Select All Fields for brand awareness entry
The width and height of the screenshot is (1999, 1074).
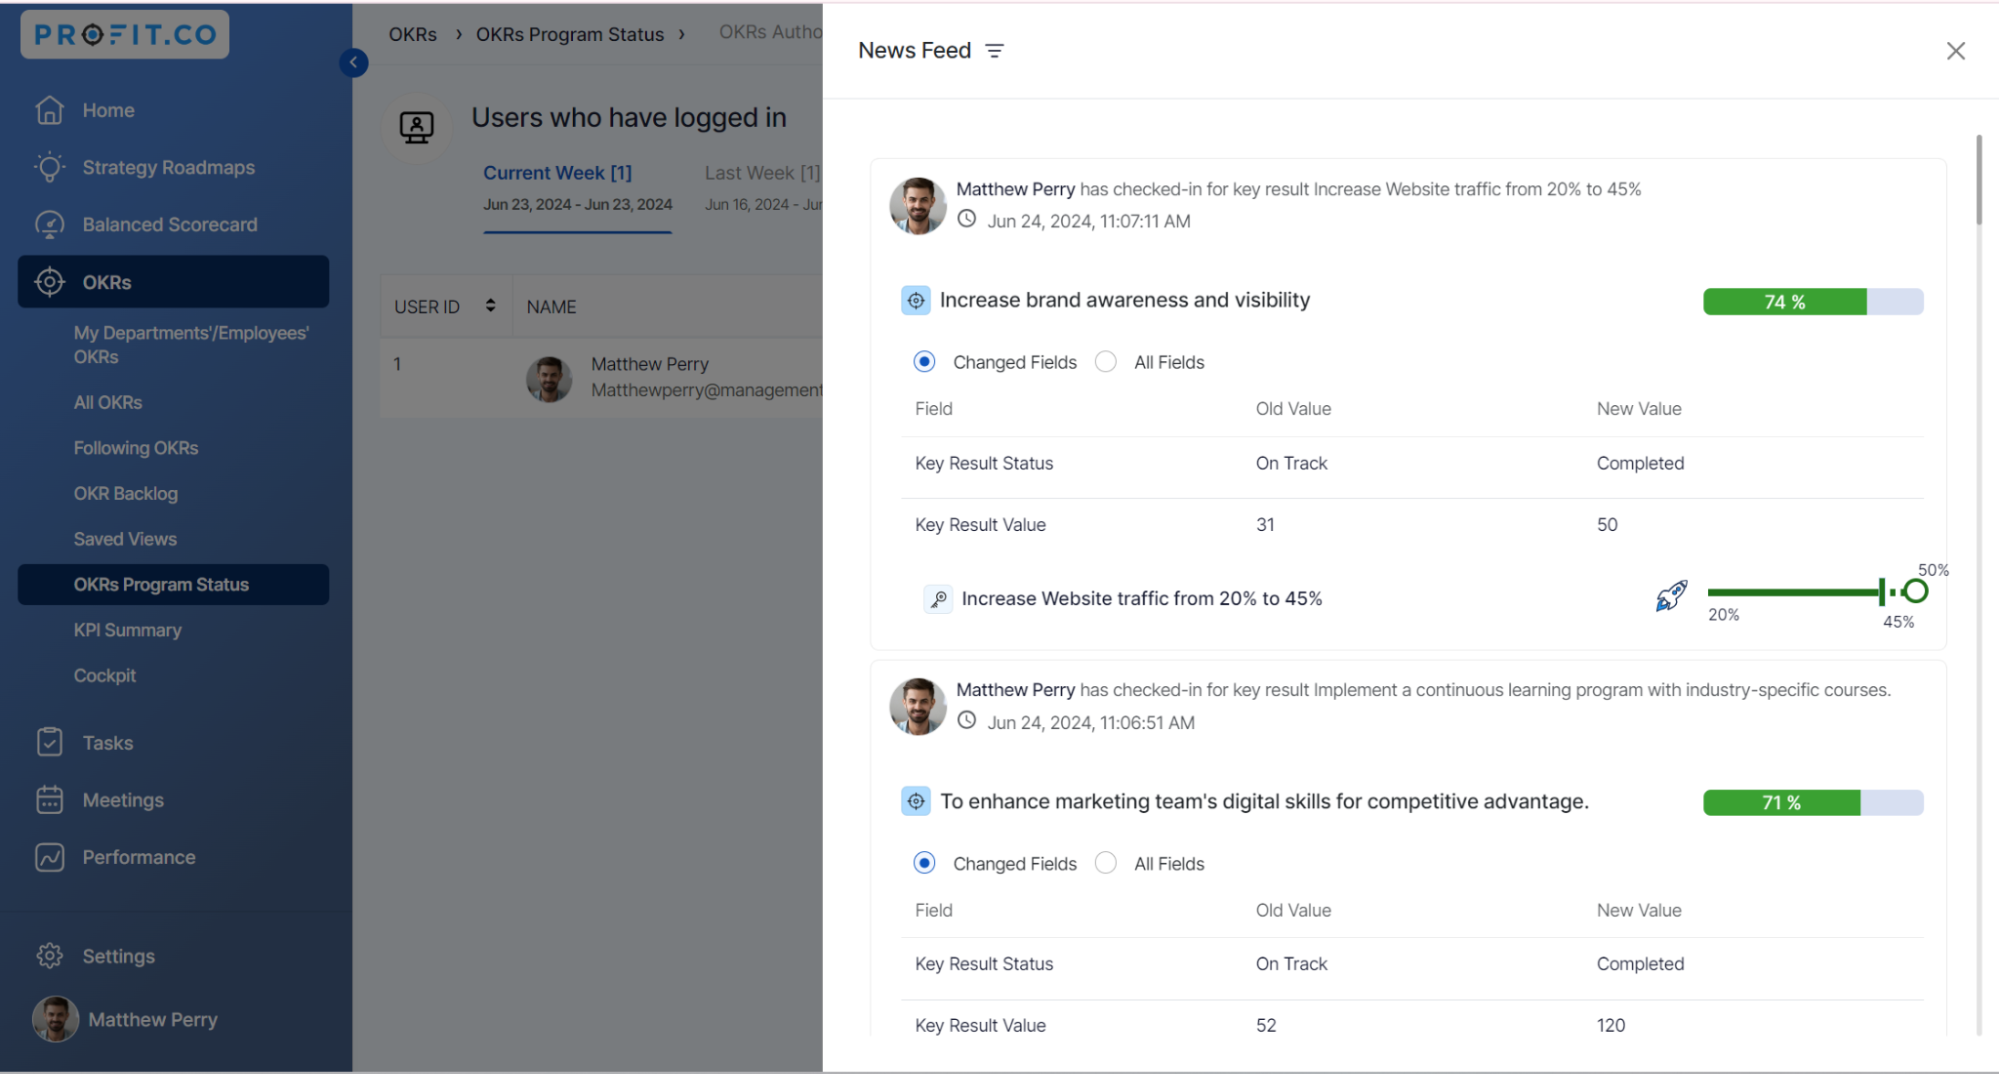coord(1106,362)
